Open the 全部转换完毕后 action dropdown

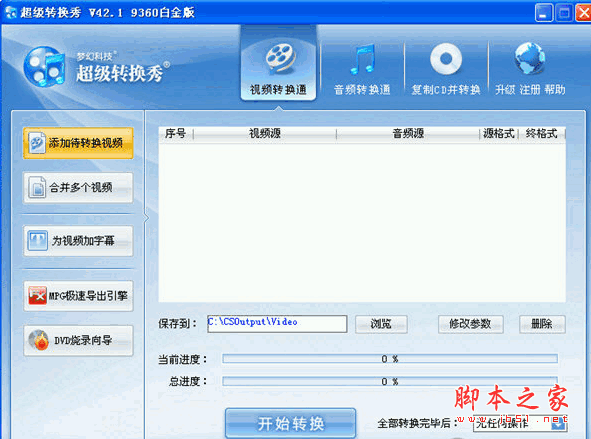coord(520,424)
